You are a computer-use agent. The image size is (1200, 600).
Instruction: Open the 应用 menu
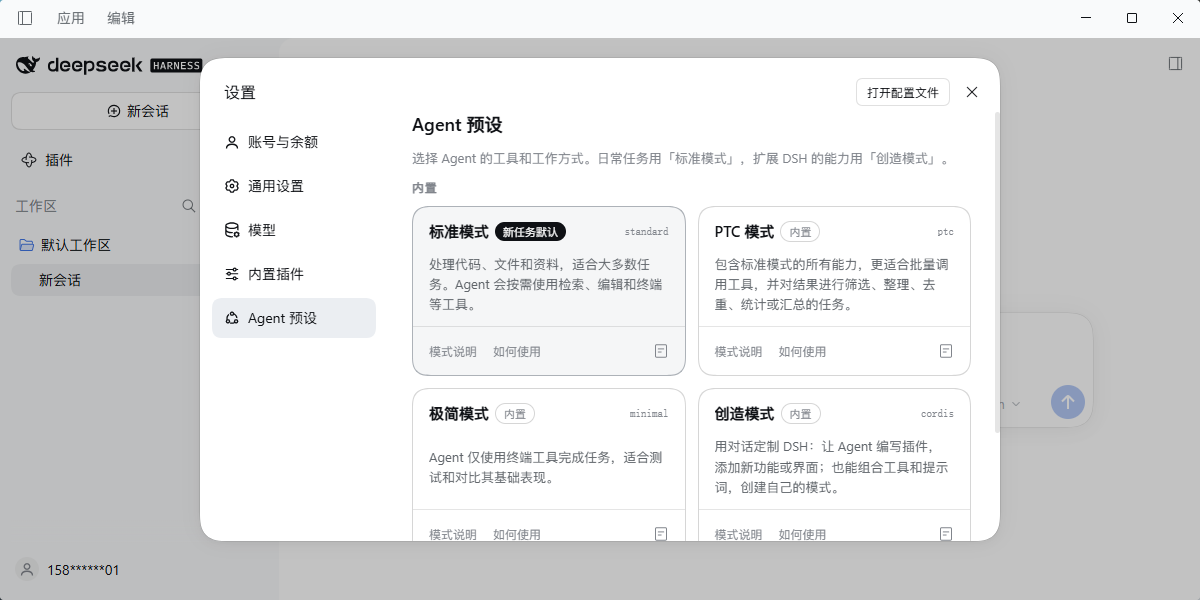point(71,18)
